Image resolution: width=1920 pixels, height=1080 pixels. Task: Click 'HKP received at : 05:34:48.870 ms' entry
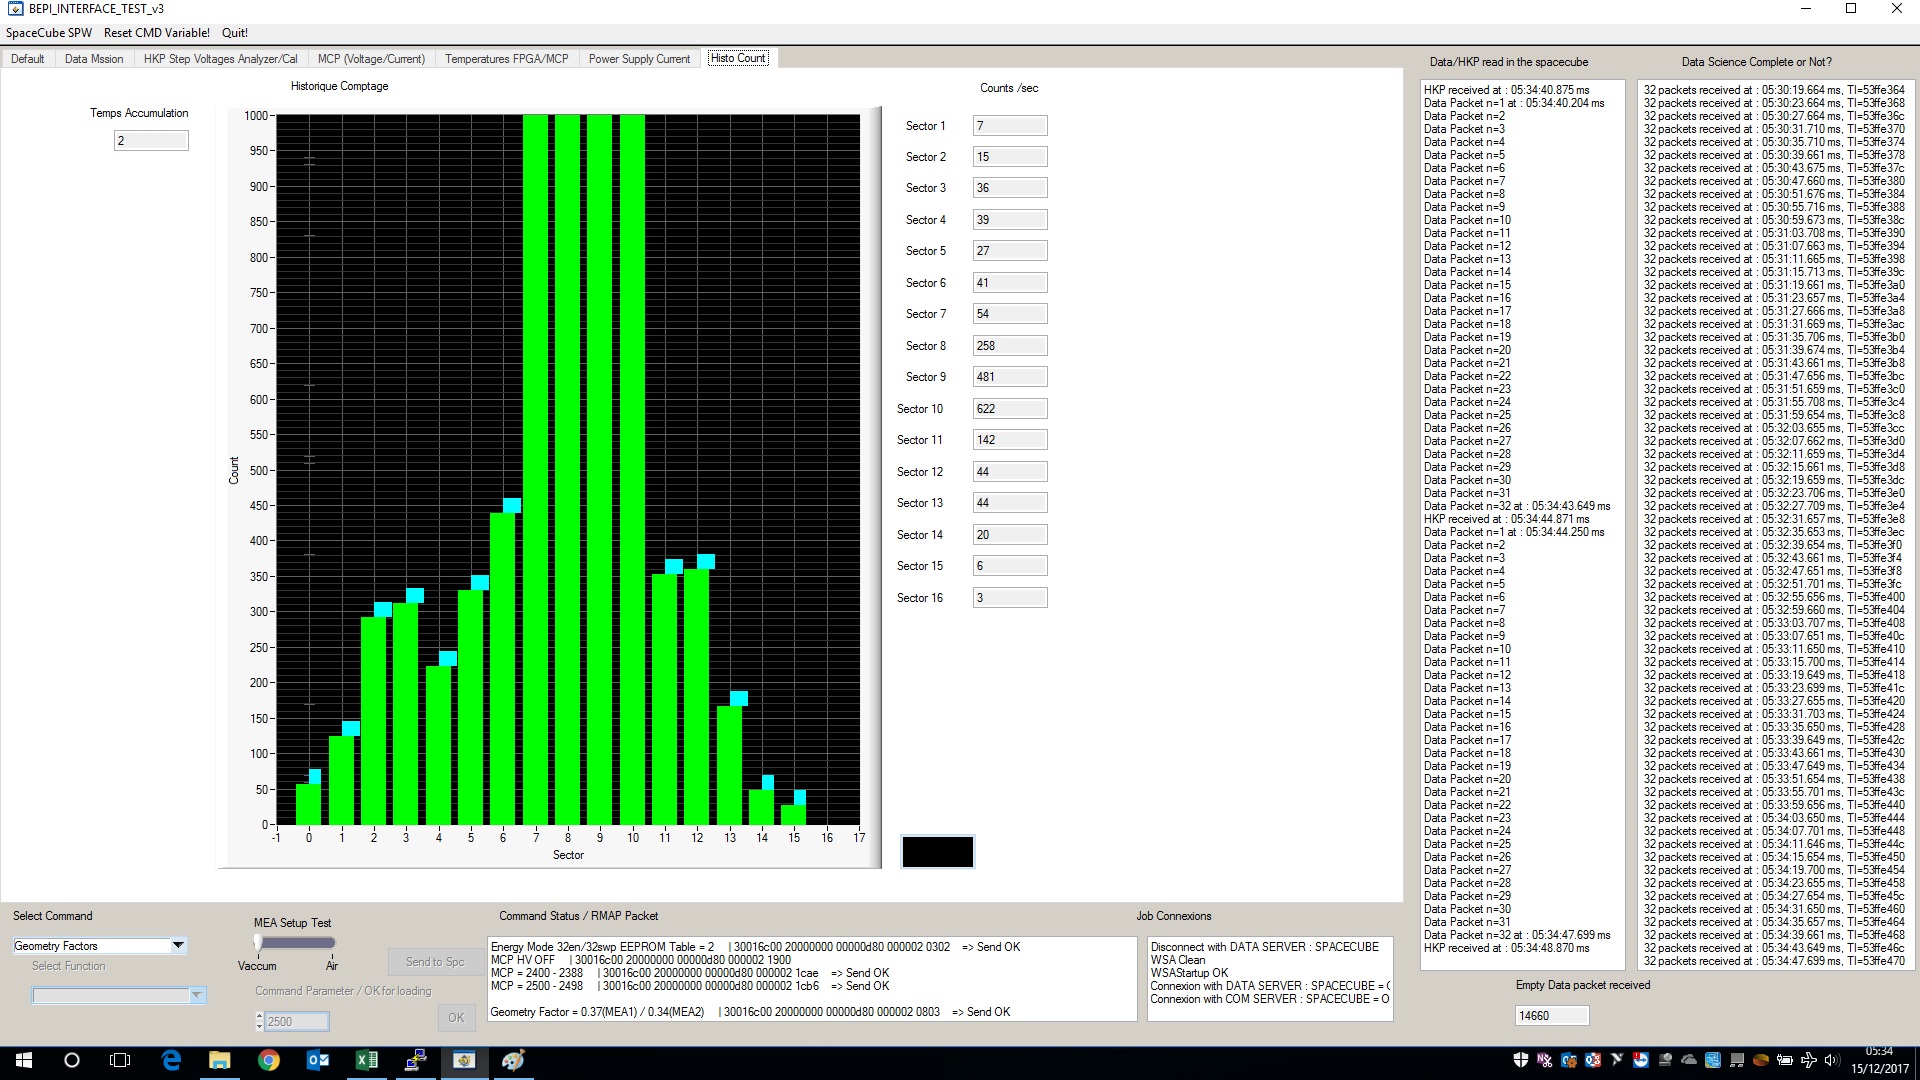click(1506, 948)
